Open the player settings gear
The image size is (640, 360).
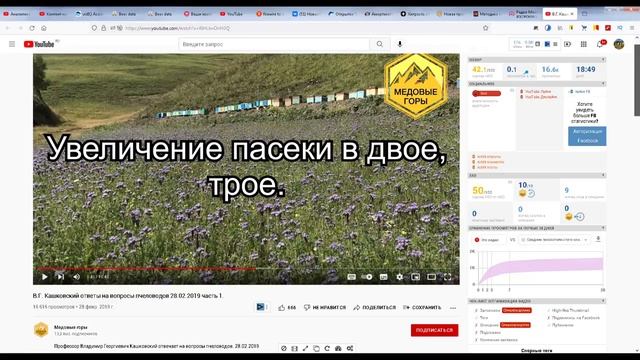point(400,277)
